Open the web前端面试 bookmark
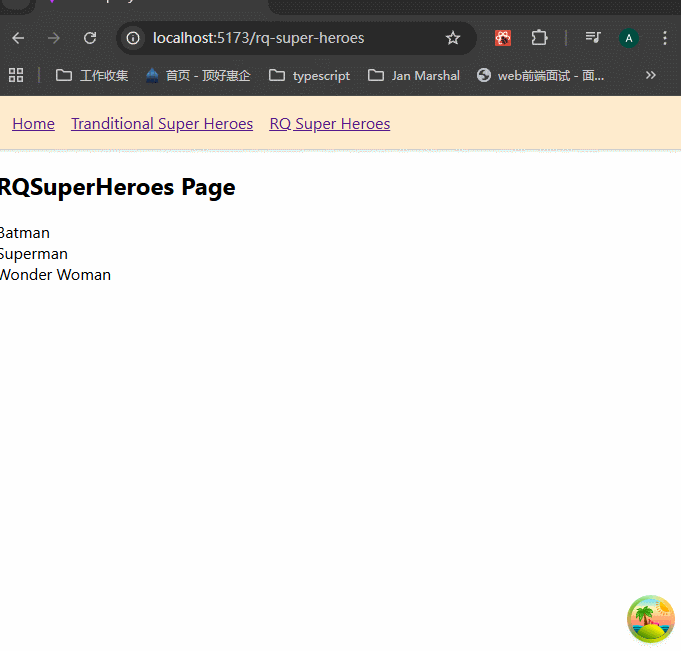The width and height of the screenshot is (681, 651). [540, 75]
